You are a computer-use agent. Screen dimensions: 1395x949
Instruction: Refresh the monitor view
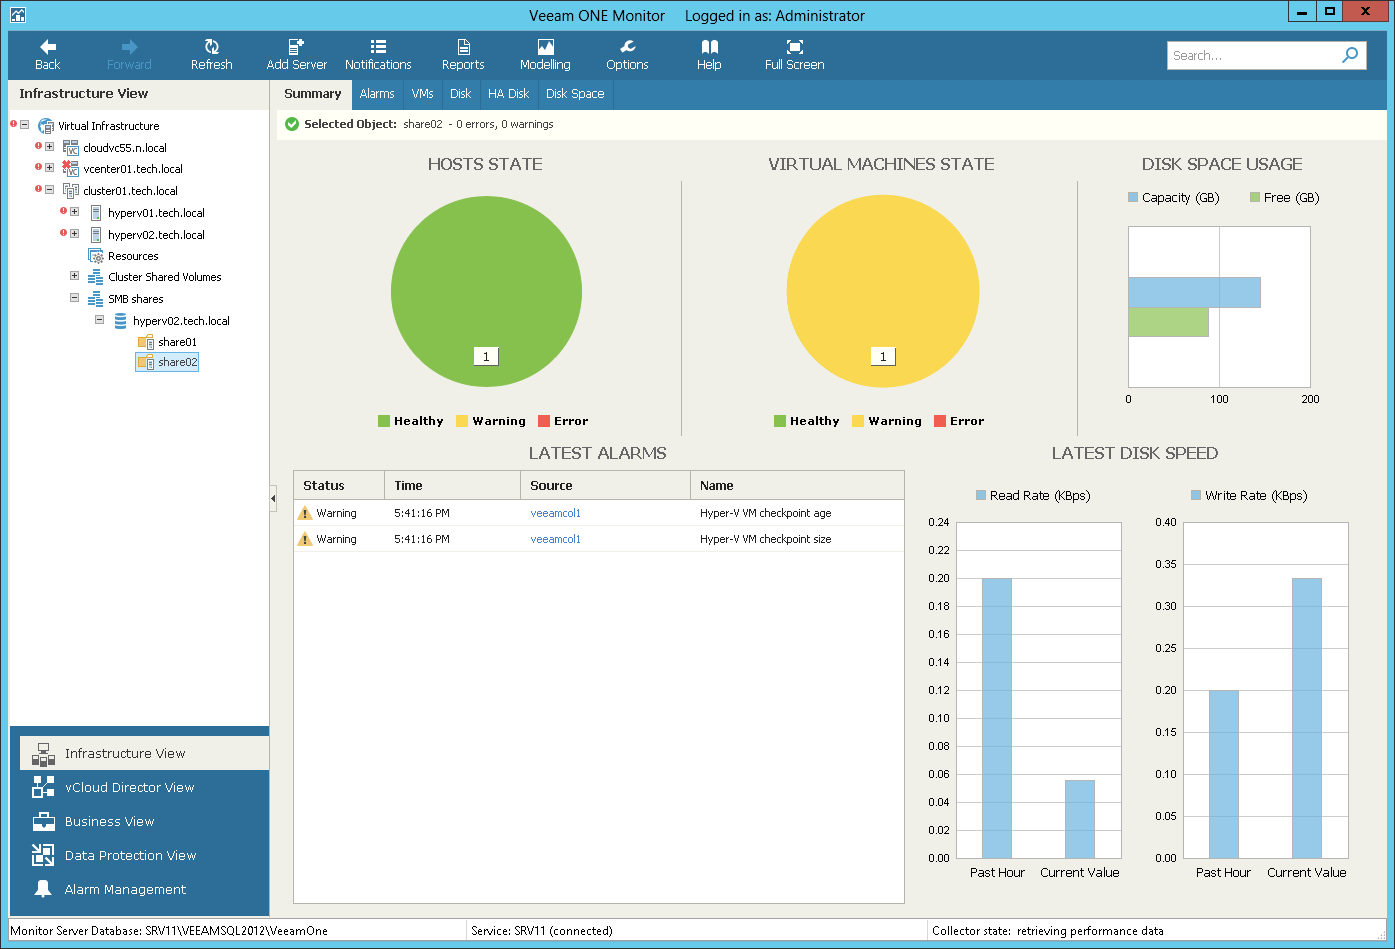pos(211,55)
